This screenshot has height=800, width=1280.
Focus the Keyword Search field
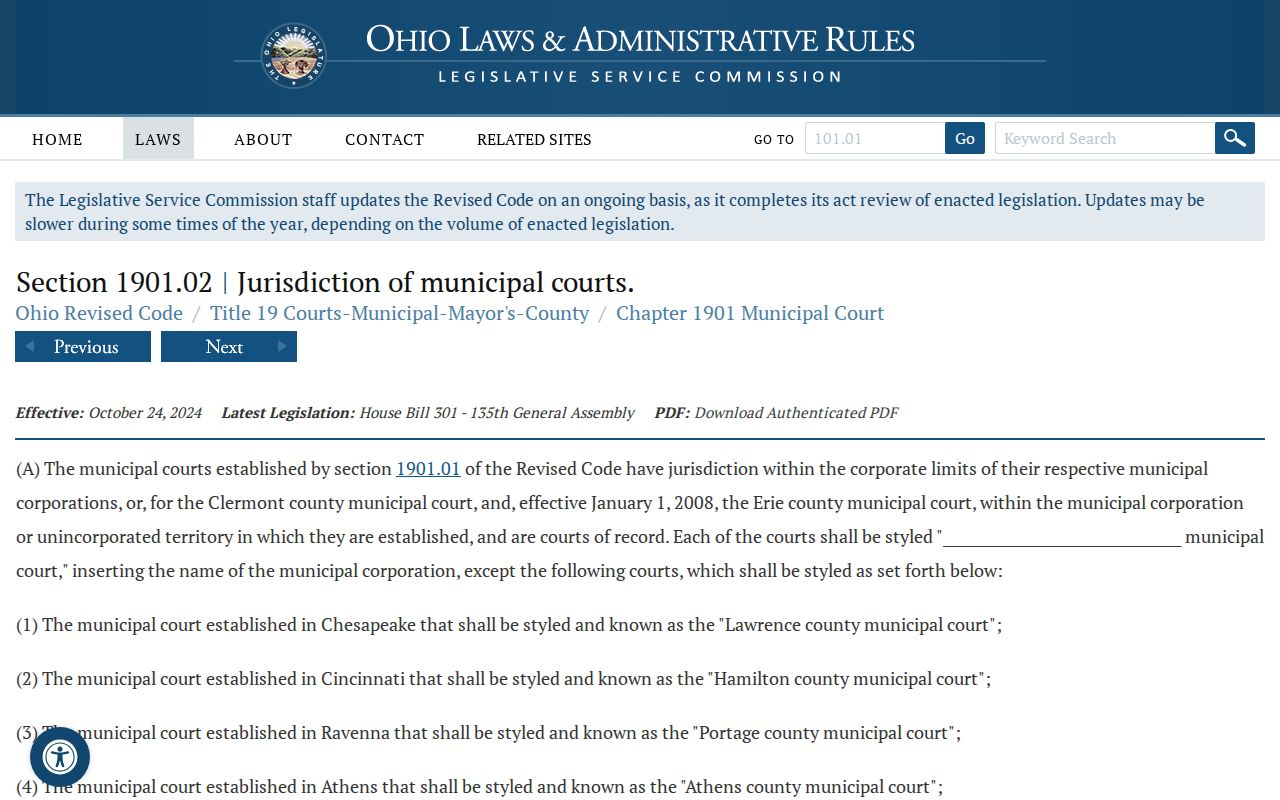coord(1105,138)
